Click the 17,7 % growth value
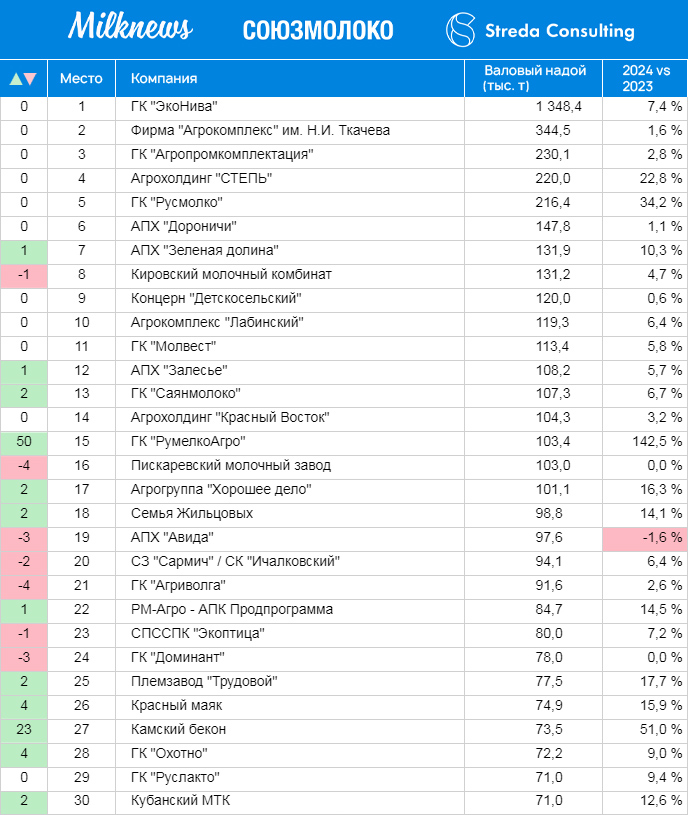This screenshot has height=815, width=688. click(660, 681)
